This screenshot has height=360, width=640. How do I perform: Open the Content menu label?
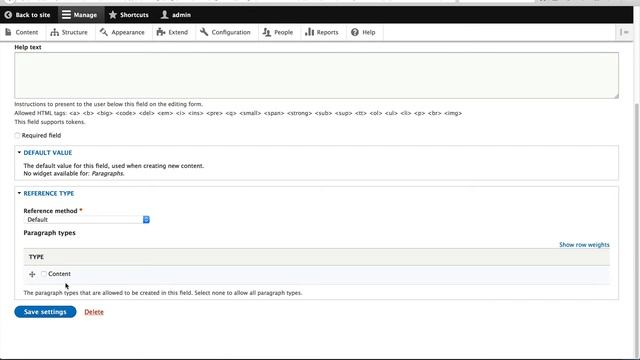[27, 32]
